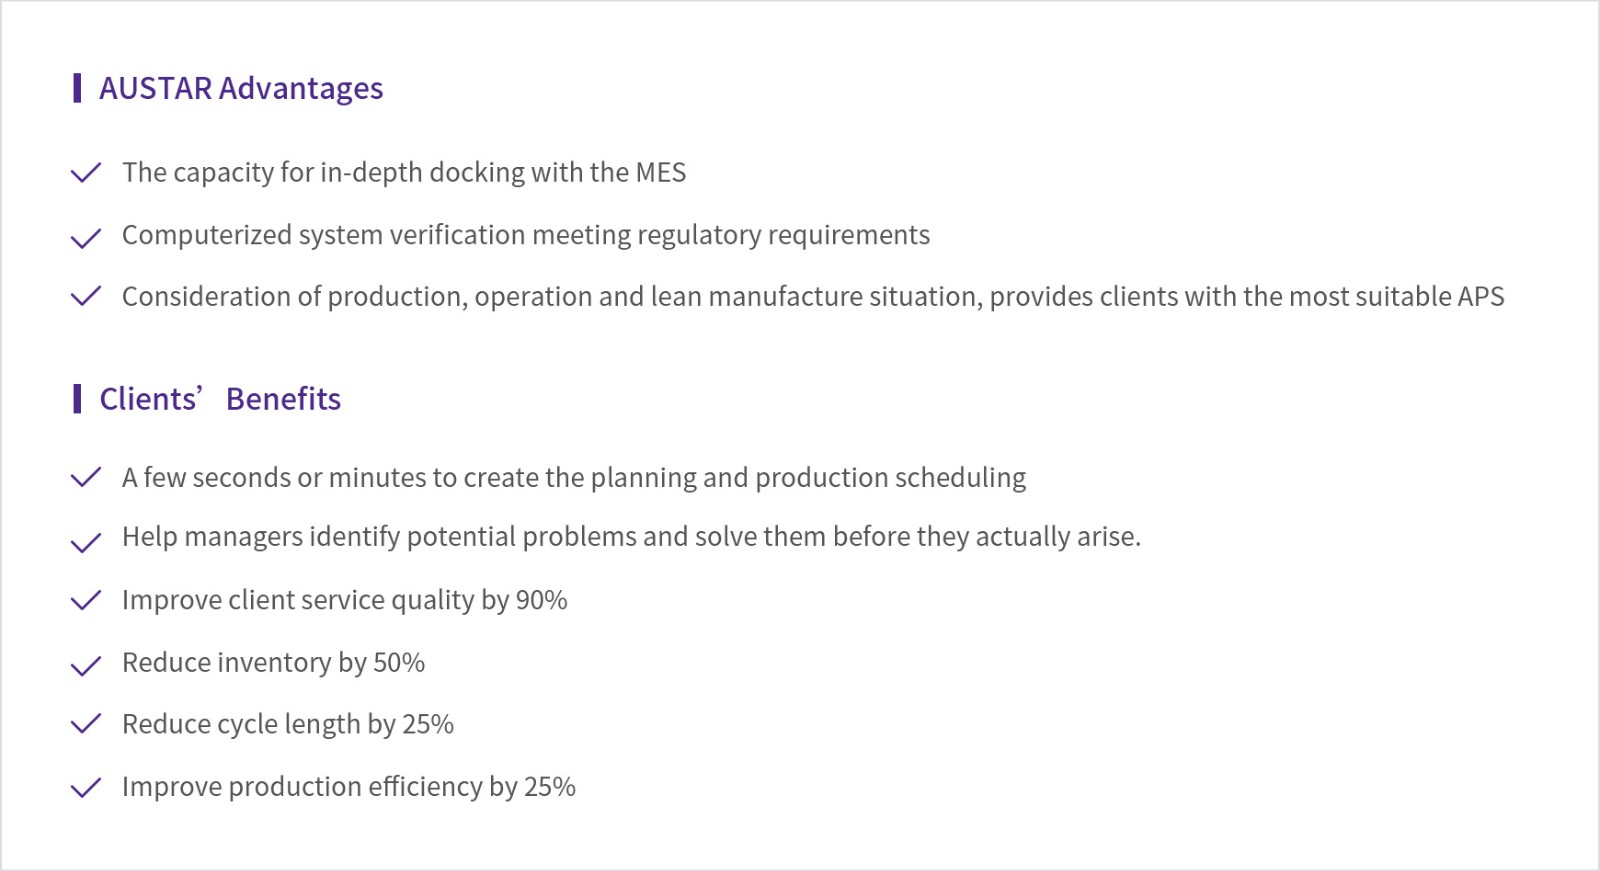Click Improve client service quality by 90%

(x=344, y=600)
